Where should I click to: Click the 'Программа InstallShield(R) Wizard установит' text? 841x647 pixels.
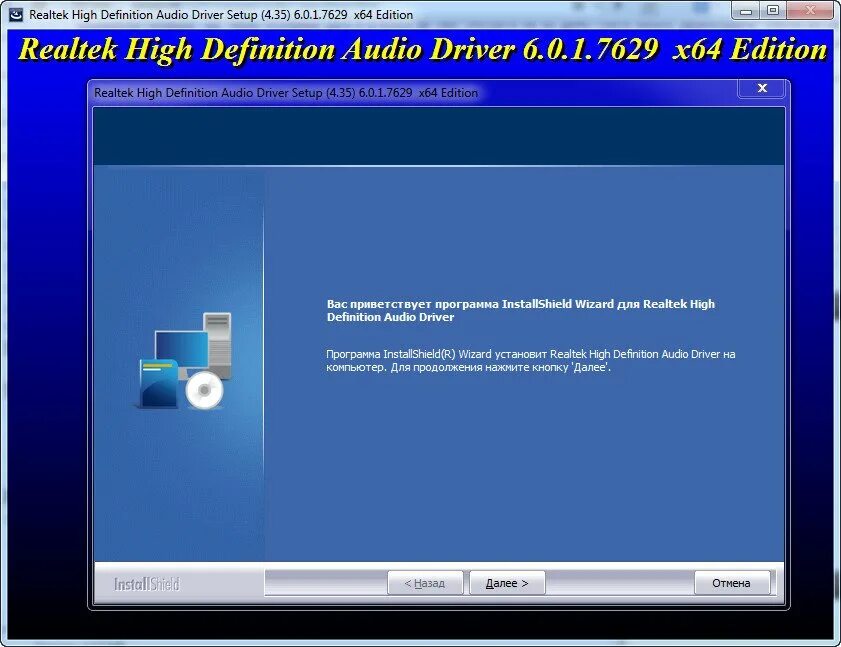(x=530, y=361)
